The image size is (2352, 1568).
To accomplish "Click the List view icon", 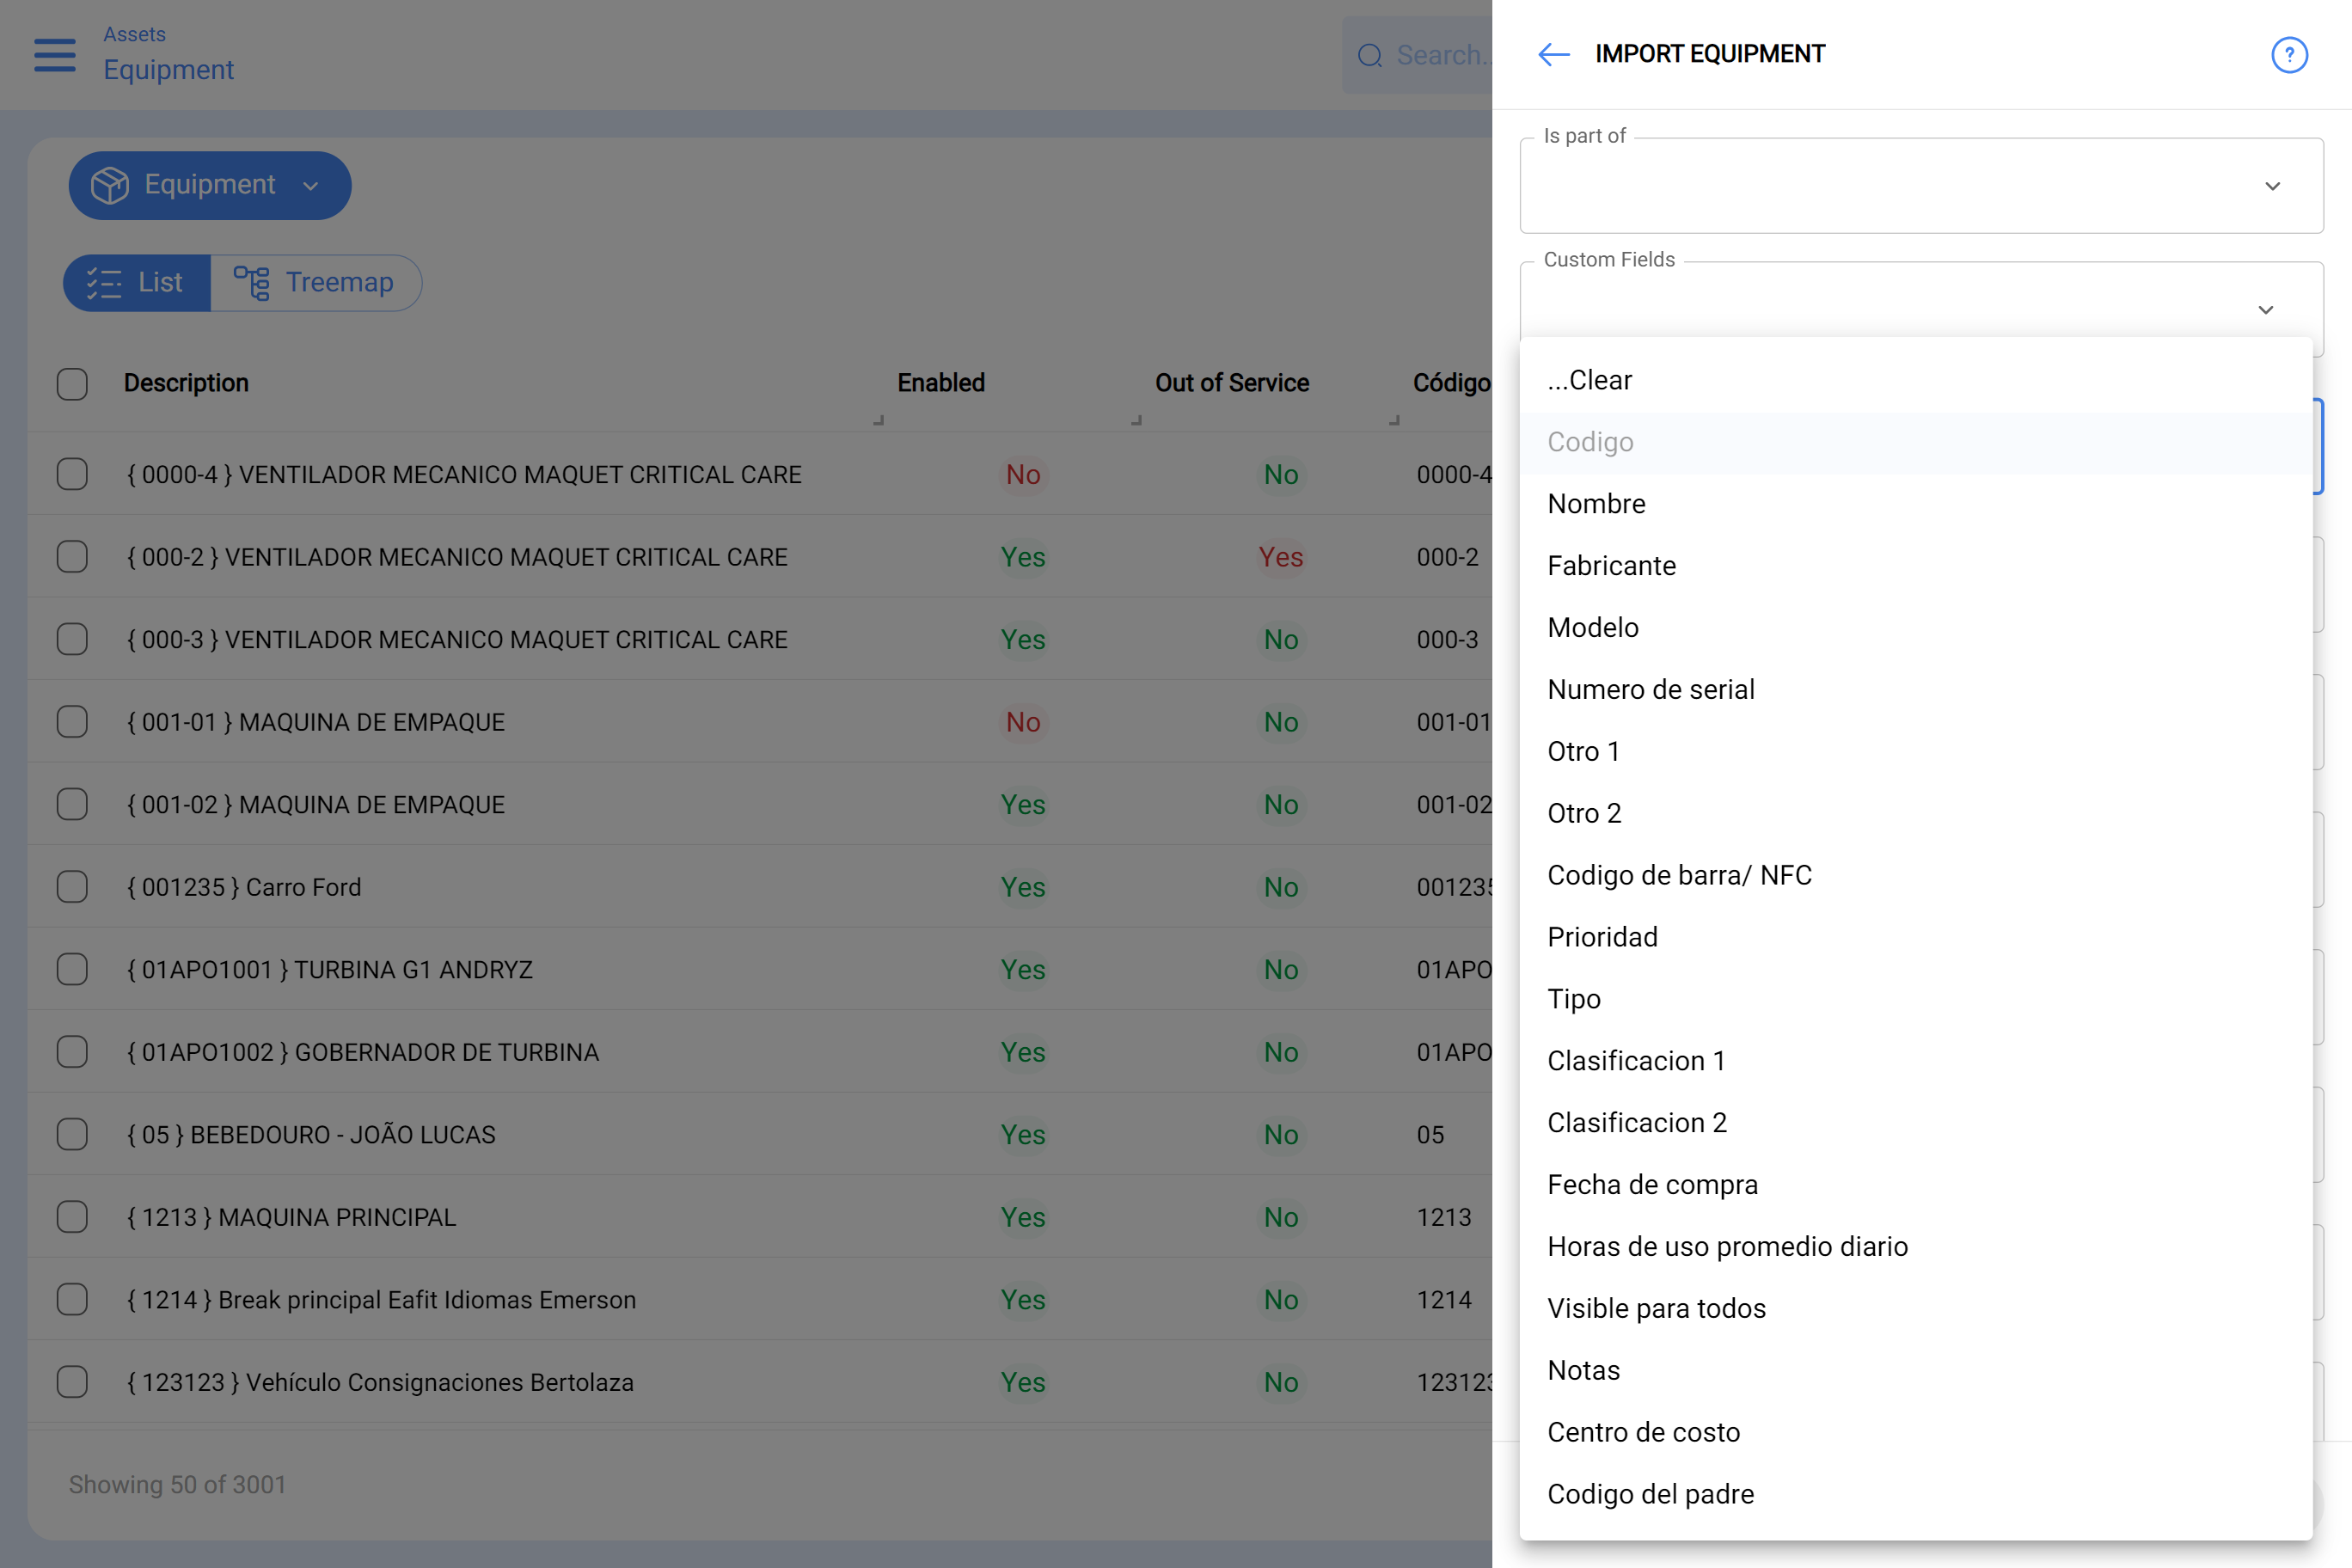I will [104, 283].
